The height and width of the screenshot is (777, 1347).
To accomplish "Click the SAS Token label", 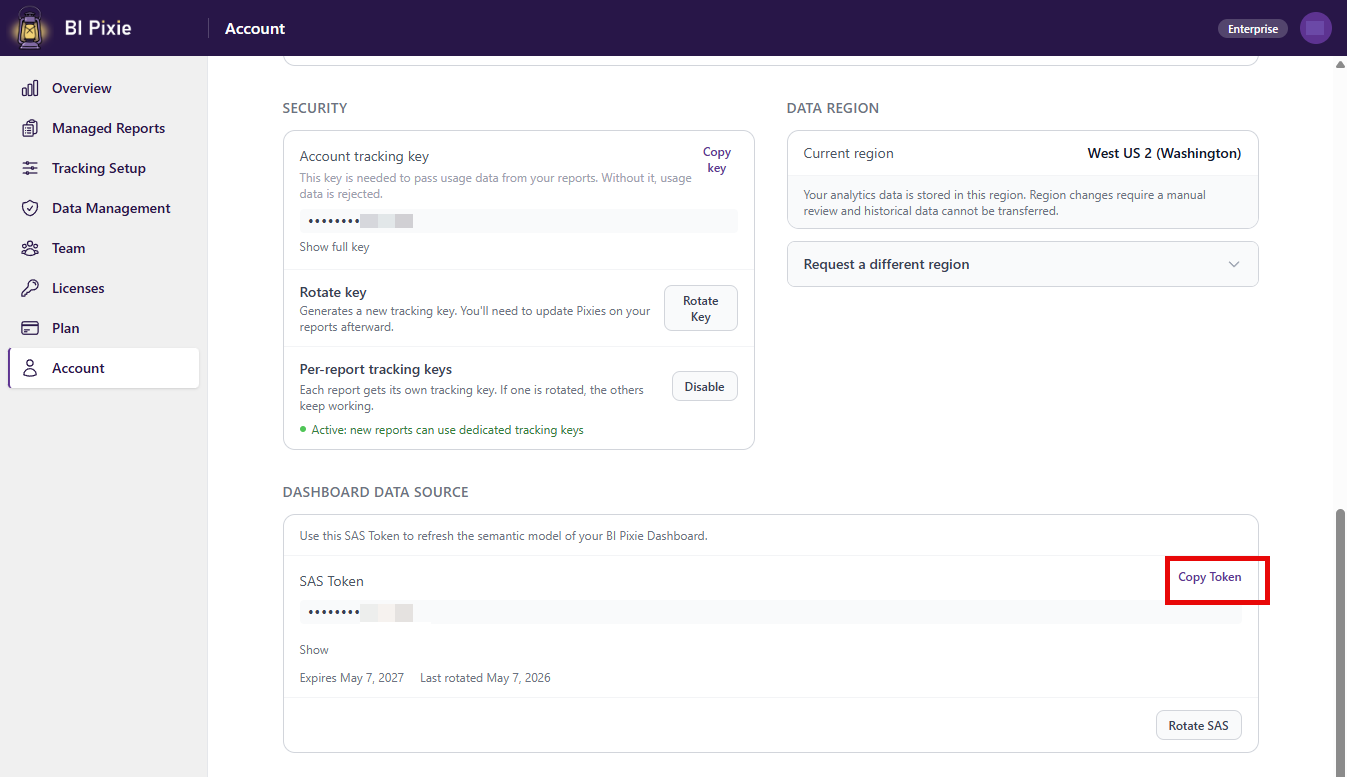I will (x=332, y=581).
